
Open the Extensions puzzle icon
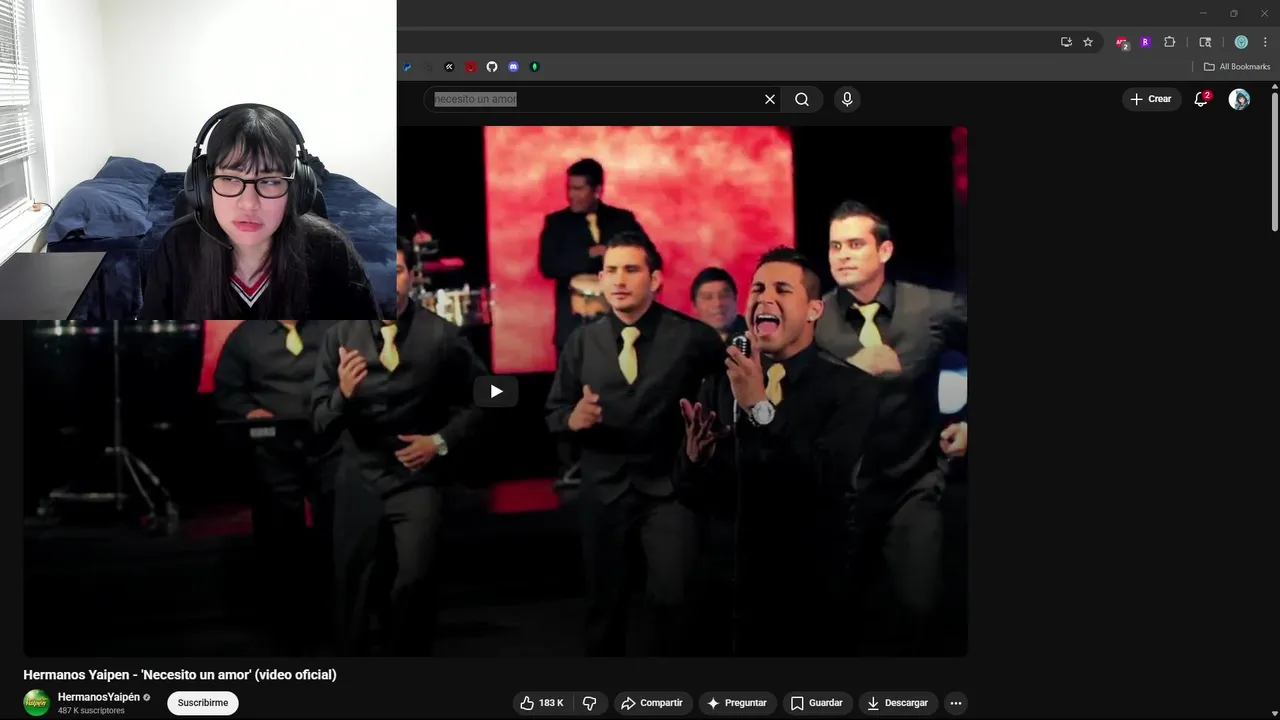click(x=1169, y=42)
